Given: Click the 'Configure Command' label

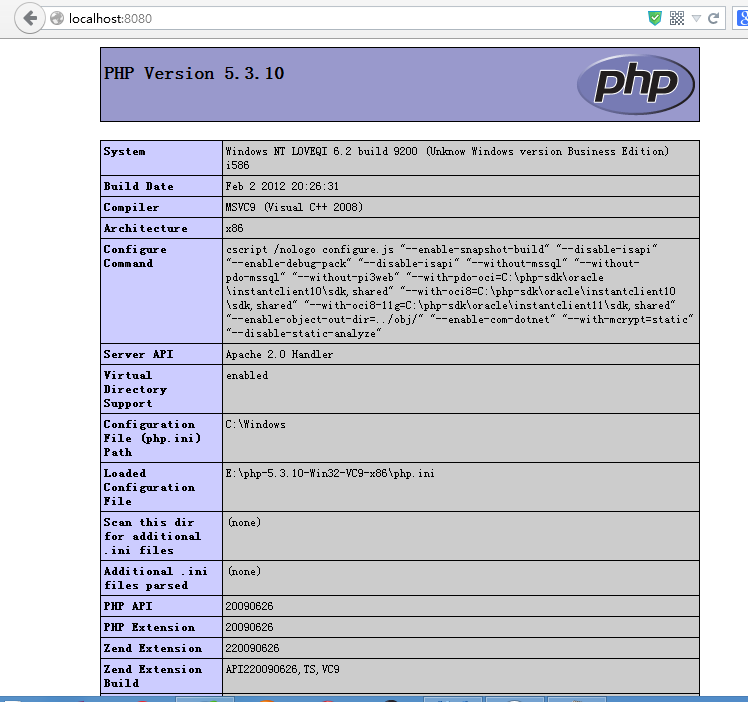Looking at the screenshot, I should [x=135, y=256].
